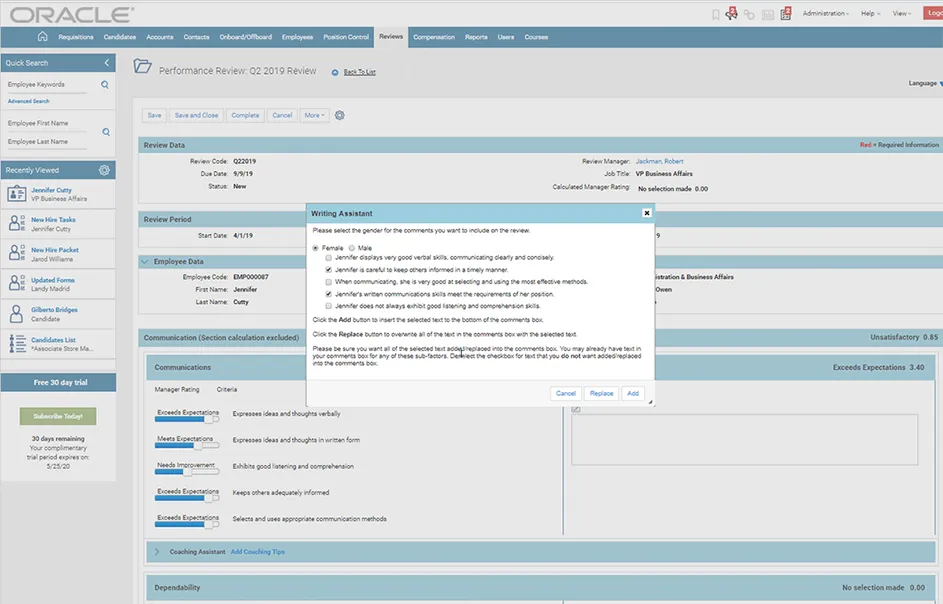The width and height of the screenshot is (943, 604).
Task: Select the Female radio button in Writing Assistant
Action: [317, 247]
